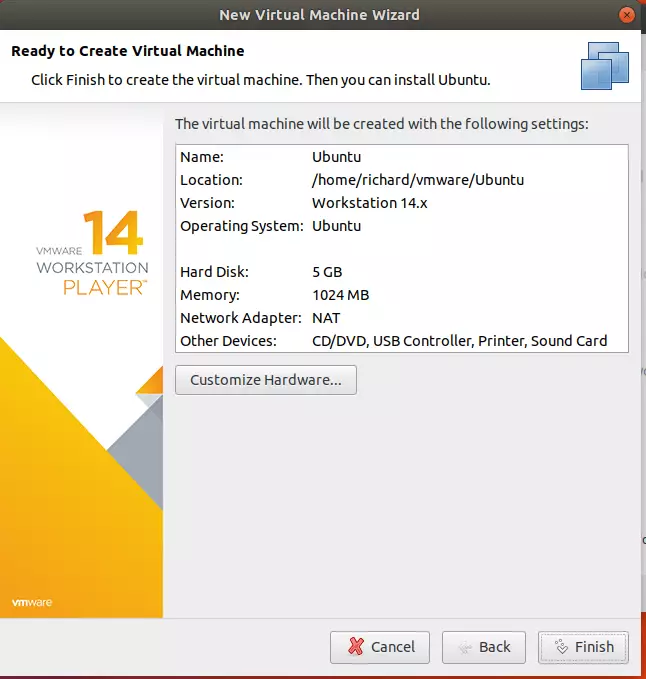Click the New Virtual Machine Wizard title bar
The height and width of the screenshot is (679, 646).
click(320, 15)
